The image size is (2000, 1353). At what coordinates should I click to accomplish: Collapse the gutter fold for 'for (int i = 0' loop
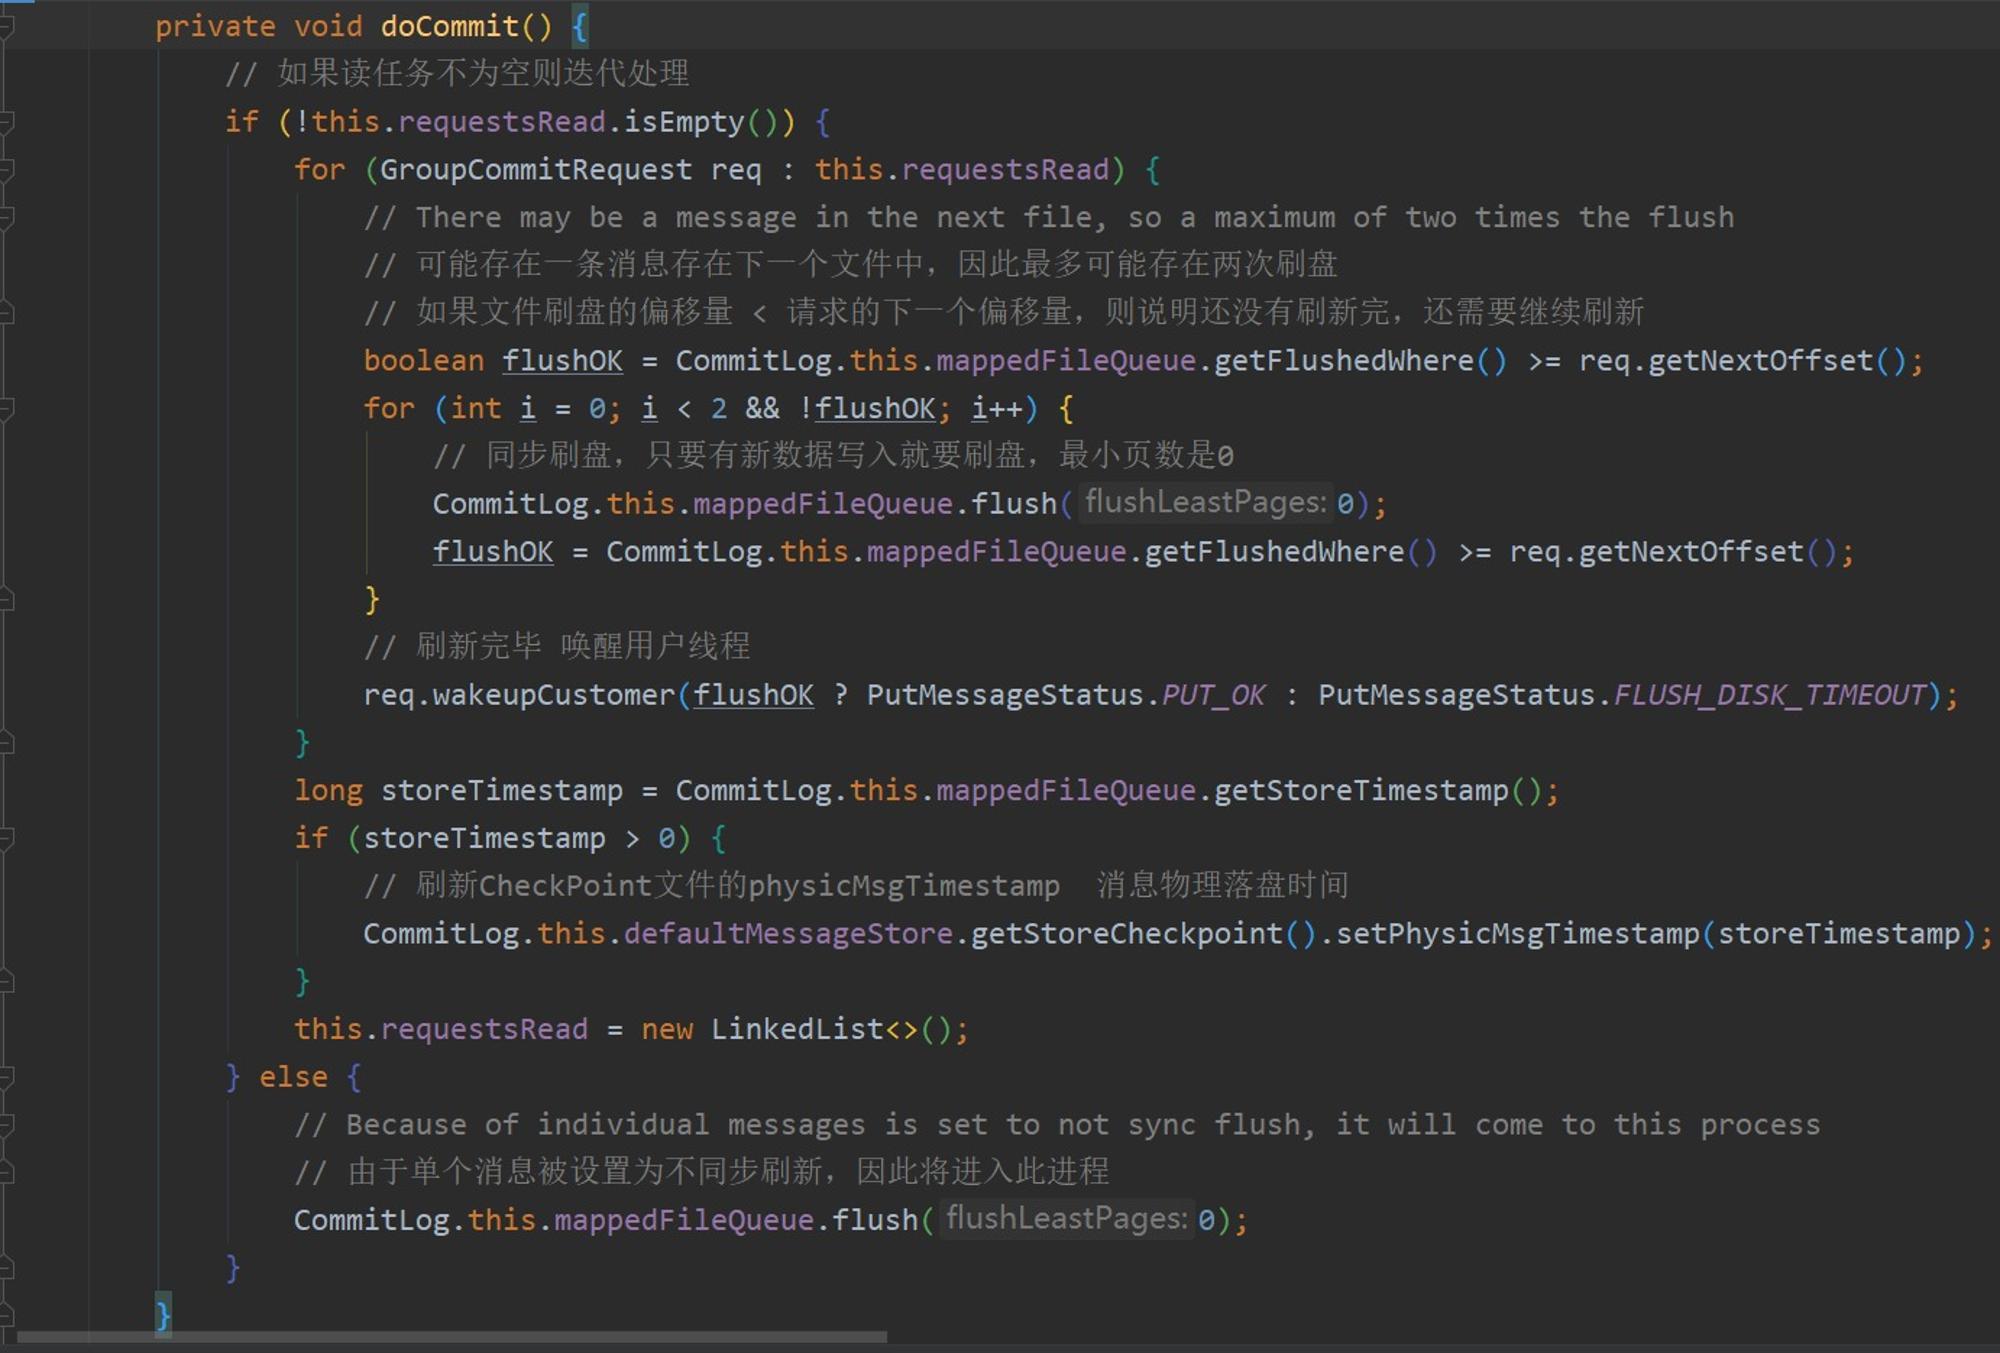pyautogui.click(x=5, y=409)
